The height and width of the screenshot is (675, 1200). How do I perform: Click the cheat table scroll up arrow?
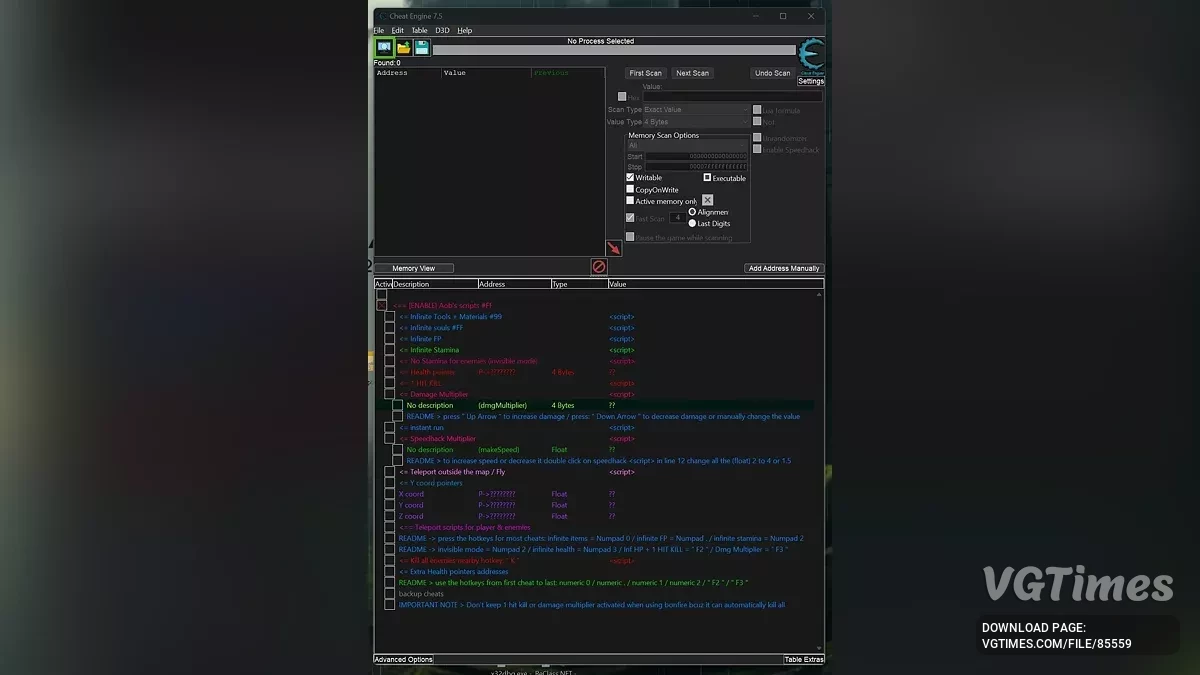click(820, 295)
